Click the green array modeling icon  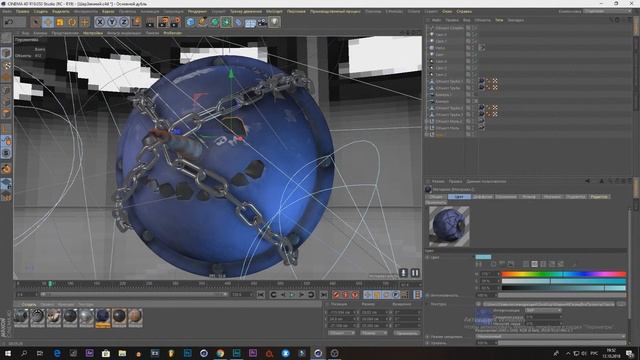[x=227, y=22]
